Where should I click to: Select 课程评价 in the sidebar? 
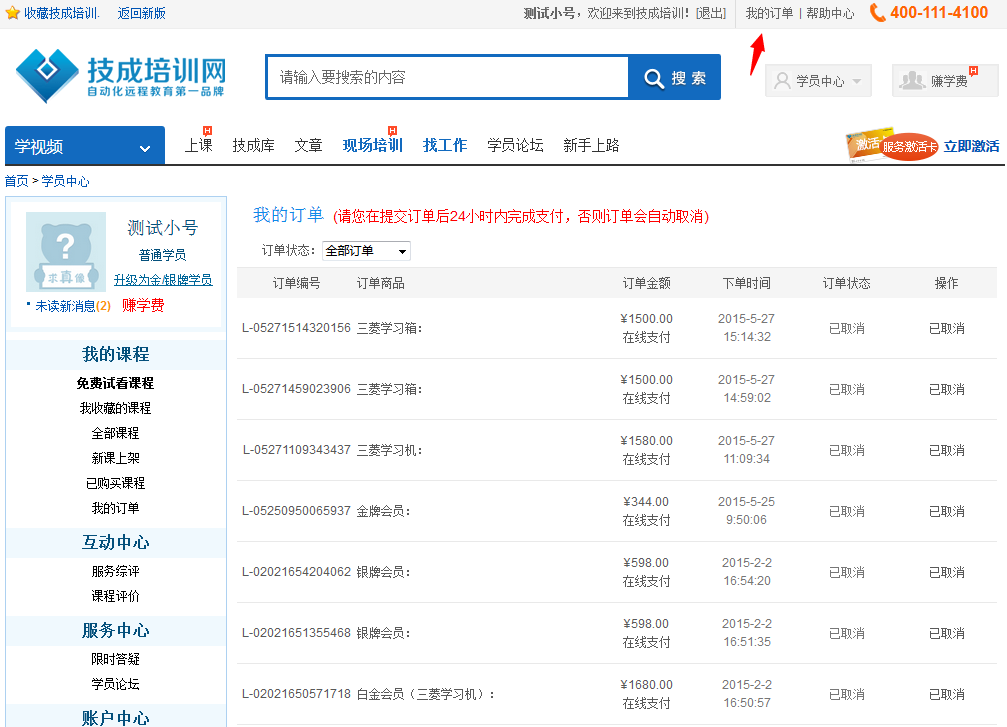tap(116, 597)
